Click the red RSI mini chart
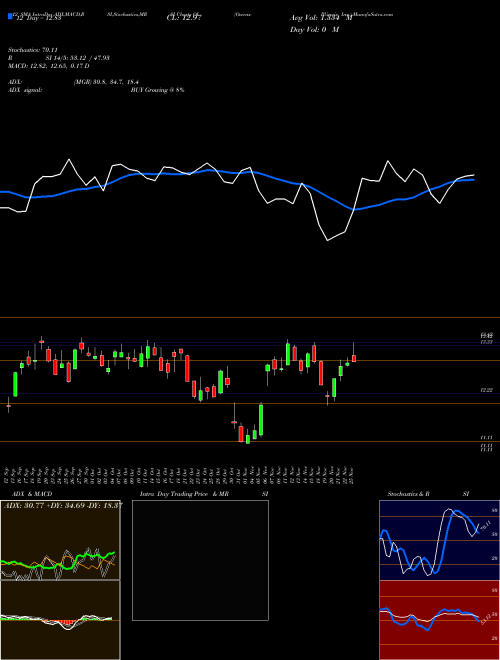The height and width of the screenshot is (660, 500). coord(439,620)
